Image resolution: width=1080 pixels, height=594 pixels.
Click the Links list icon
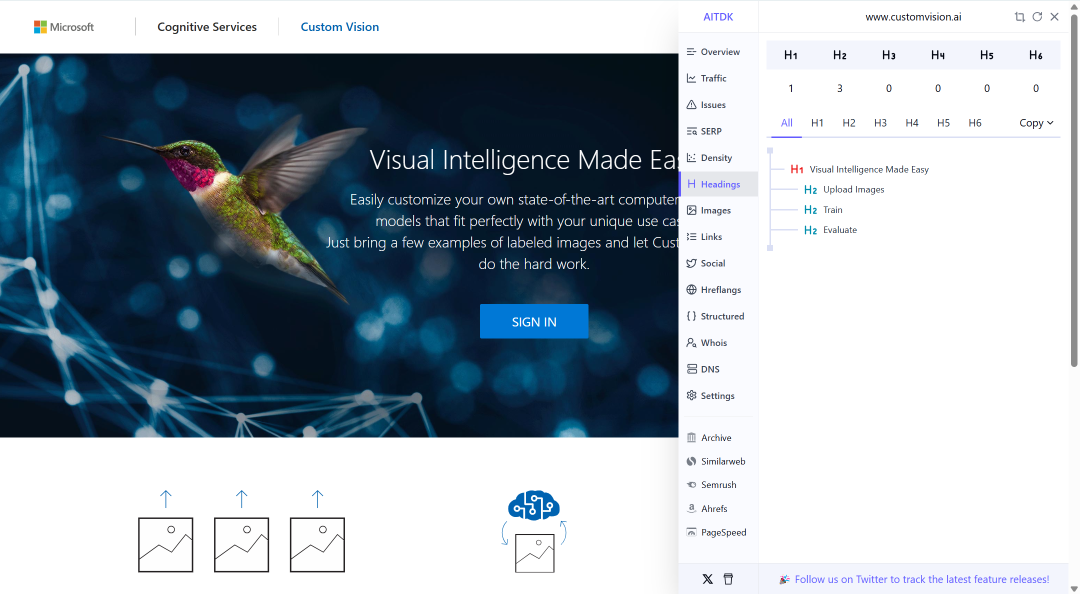[692, 236]
